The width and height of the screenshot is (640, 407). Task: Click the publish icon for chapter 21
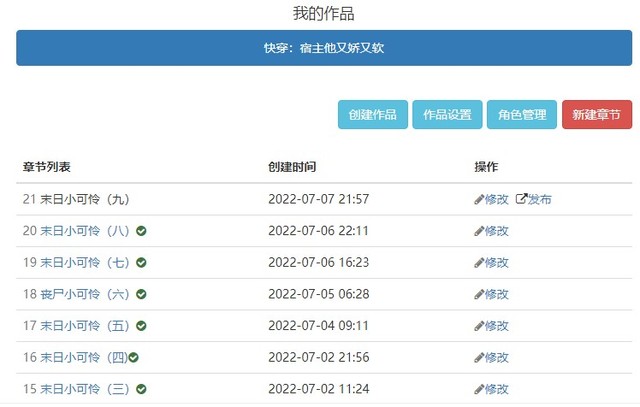pyautogui.click(x=521, y=200)
